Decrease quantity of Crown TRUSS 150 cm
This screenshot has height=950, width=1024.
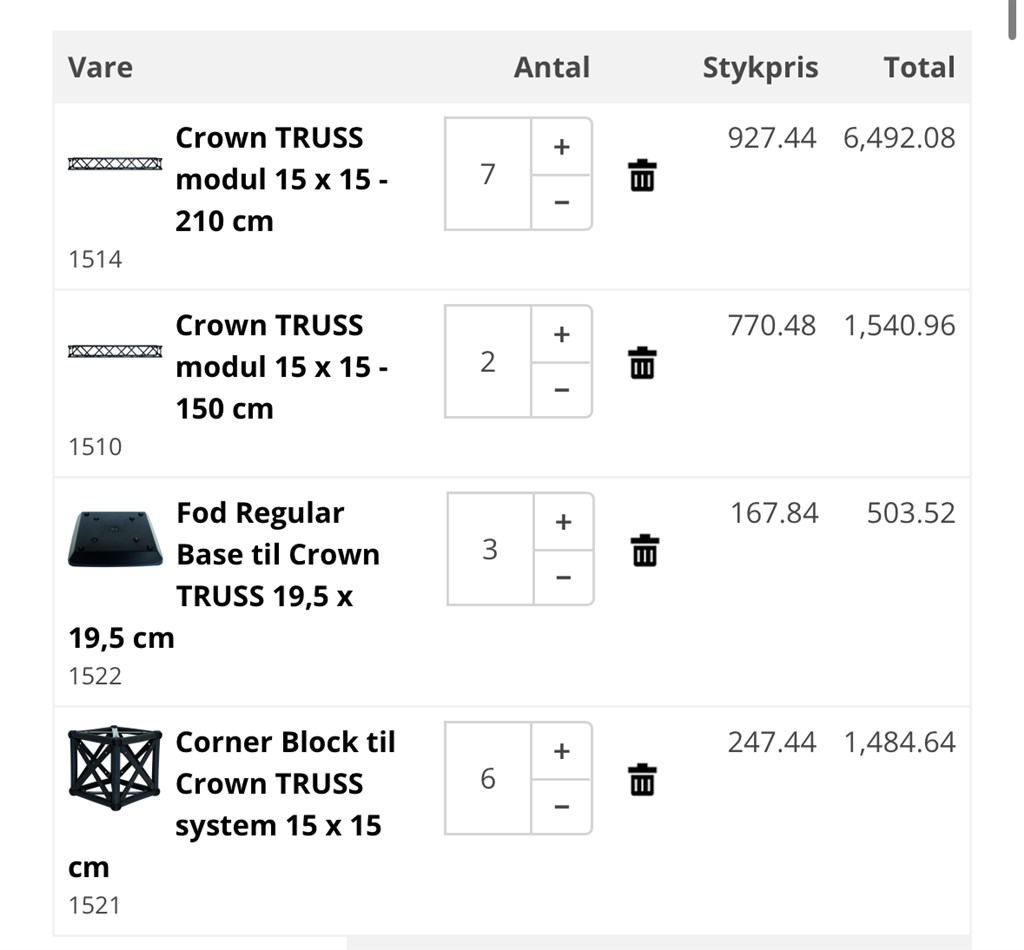pyautogui.click(x=562, y=390)
